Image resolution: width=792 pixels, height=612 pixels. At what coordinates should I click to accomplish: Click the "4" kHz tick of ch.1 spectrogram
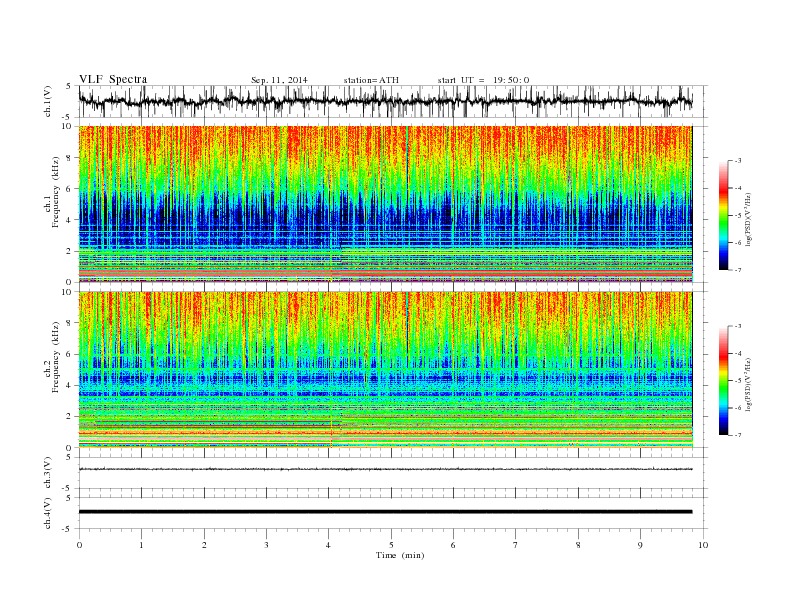point(70,220)
